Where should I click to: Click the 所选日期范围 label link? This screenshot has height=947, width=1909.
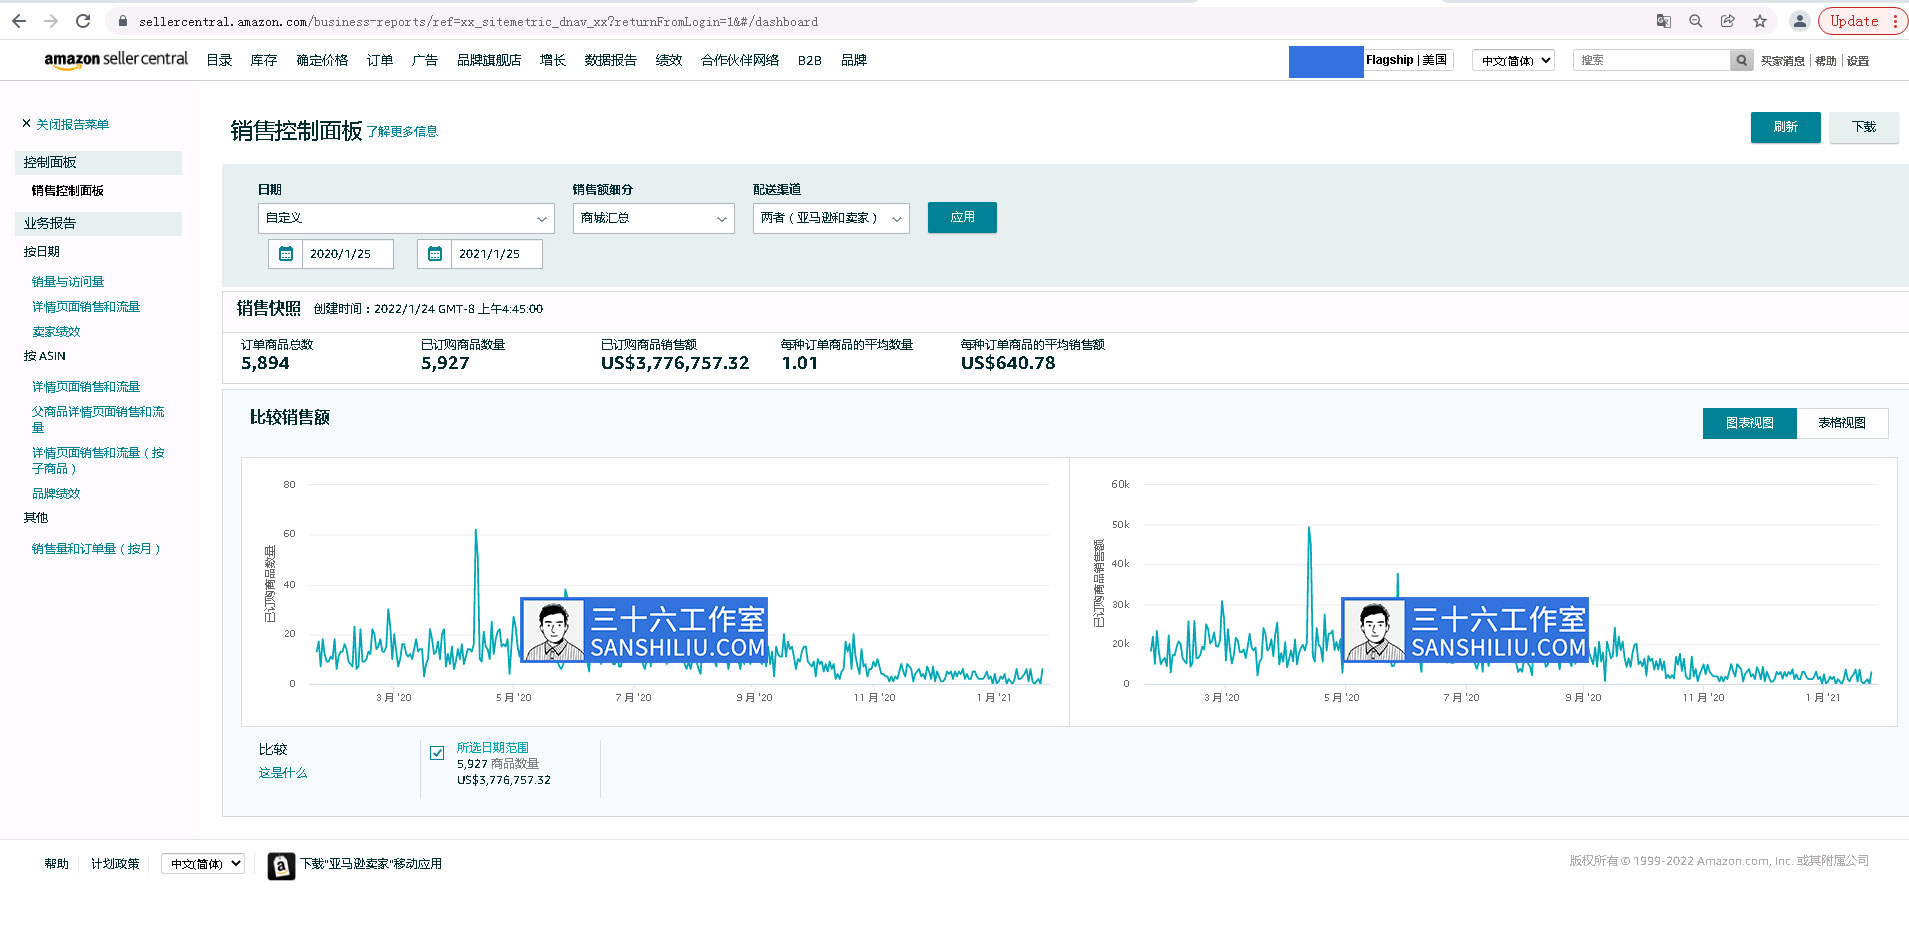pos(492,748)
